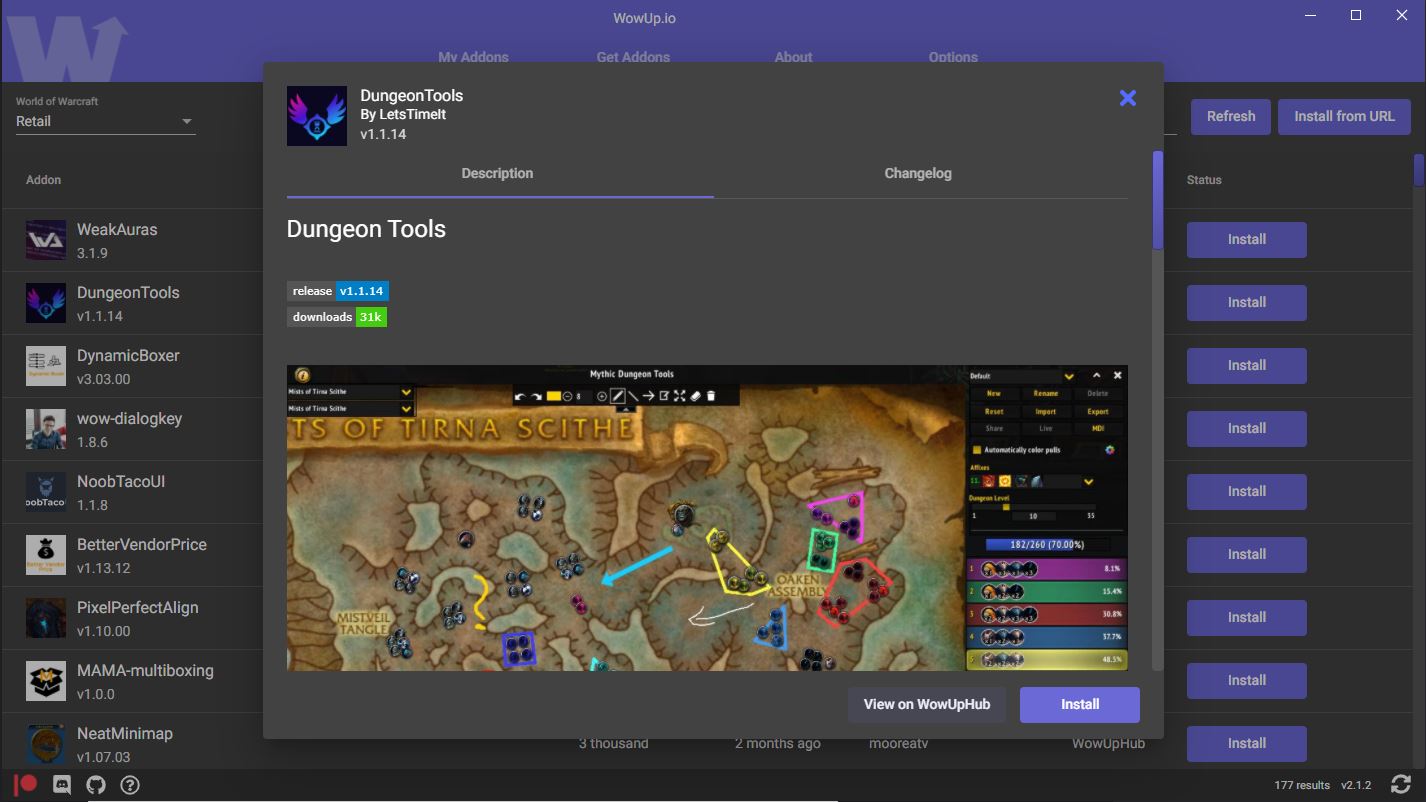1426x802 pixels.
Task: Select the MAMA-multiboxing addon name
Action: [145, 670]
